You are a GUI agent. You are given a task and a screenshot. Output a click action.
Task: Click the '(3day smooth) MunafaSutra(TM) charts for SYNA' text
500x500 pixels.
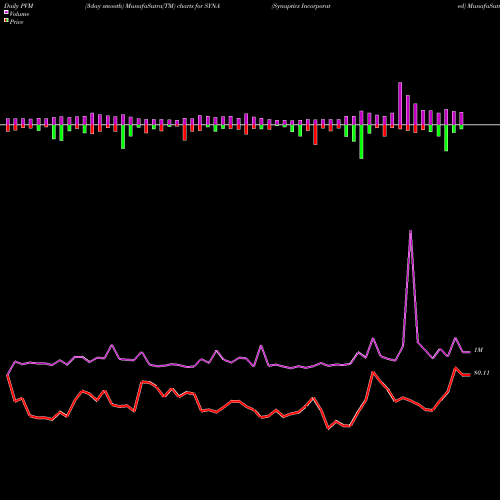pos(152,6)
